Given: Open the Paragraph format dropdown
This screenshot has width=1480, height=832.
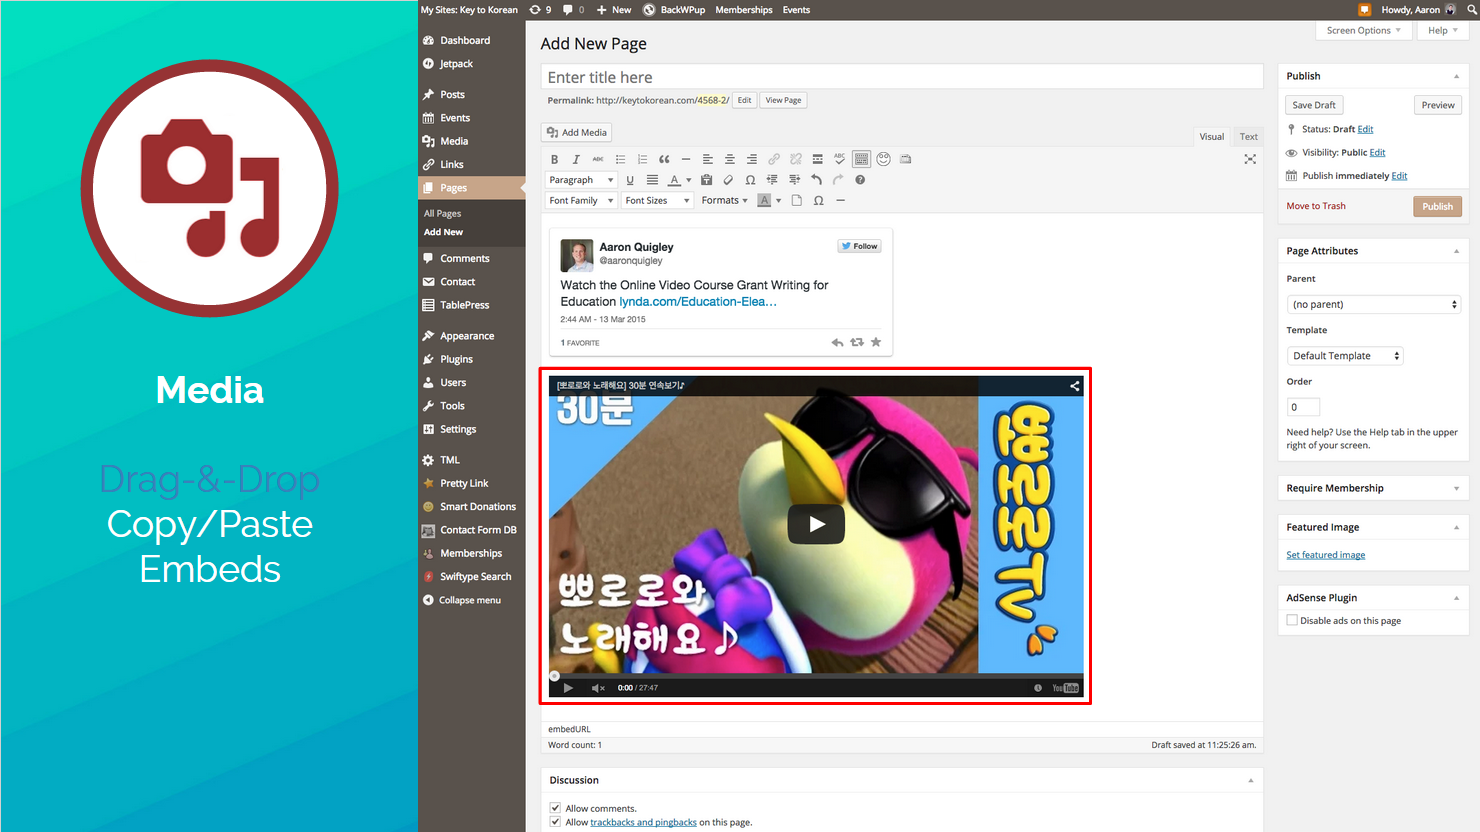Looking at the screenshot, I should click(x=580, y=180).
